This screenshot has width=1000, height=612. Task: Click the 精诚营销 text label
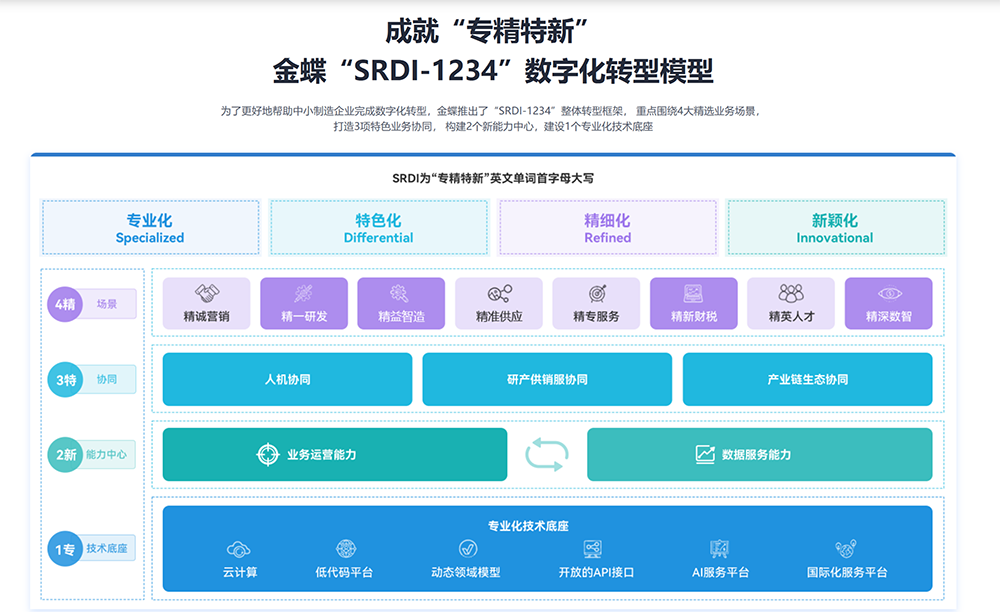[x=207, y=316]
